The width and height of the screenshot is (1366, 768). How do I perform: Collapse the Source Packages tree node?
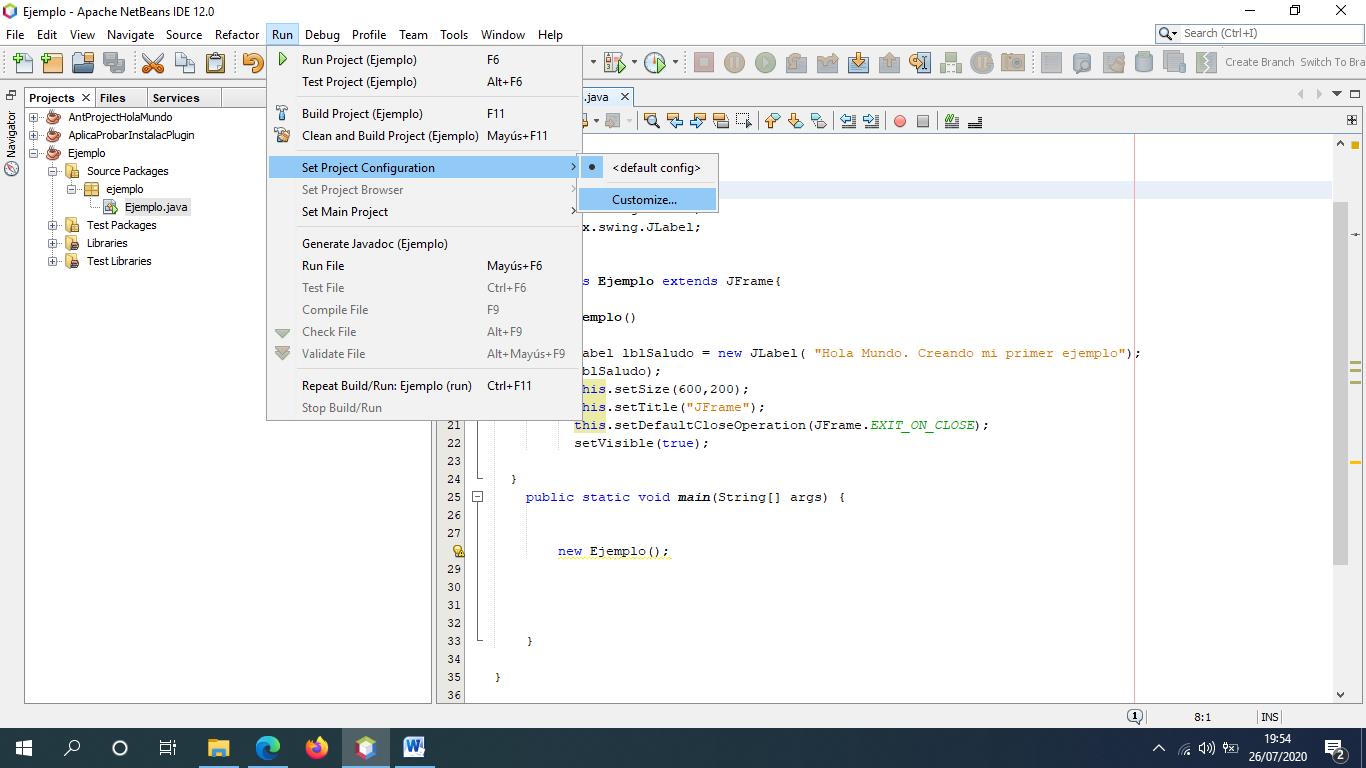53,171
